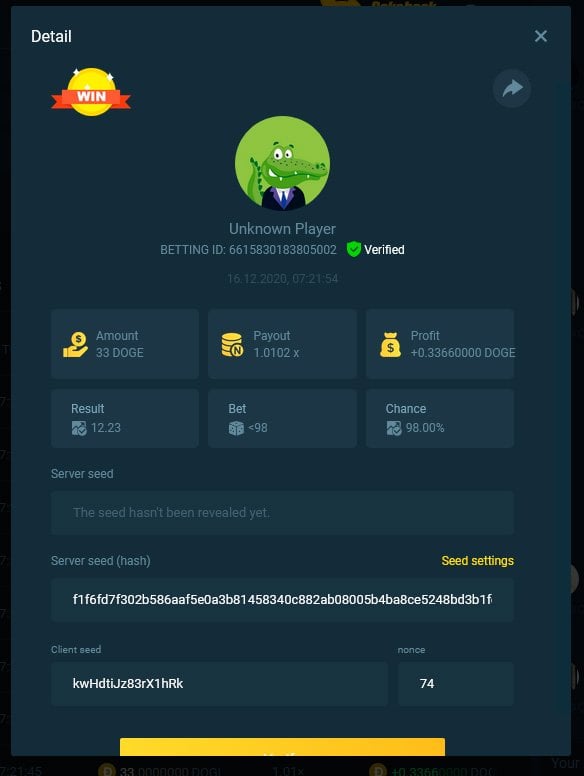Click the Result chart icon
The width and height of the screenshot is (584, 776).
coord(79,428)
